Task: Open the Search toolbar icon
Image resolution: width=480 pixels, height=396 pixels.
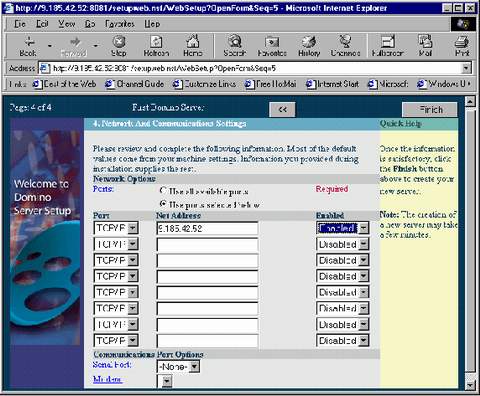Action: click(235, 42)
